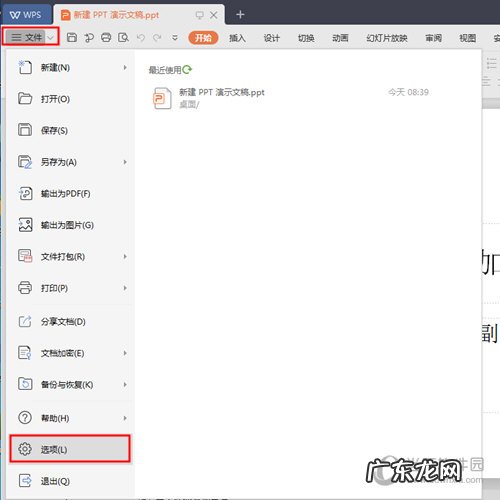Switch to the 视图 ribbon tab
Screen dimensions: 500x500
click(x=468, y=38)
